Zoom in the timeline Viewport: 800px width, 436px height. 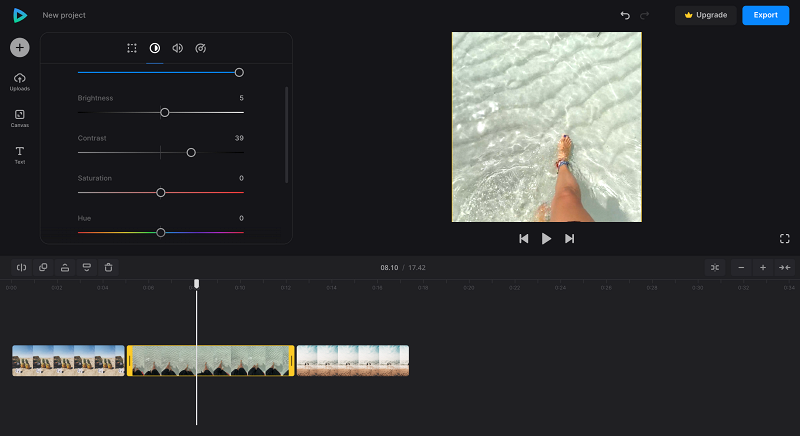pyautogui.click(x=763, y=267)
